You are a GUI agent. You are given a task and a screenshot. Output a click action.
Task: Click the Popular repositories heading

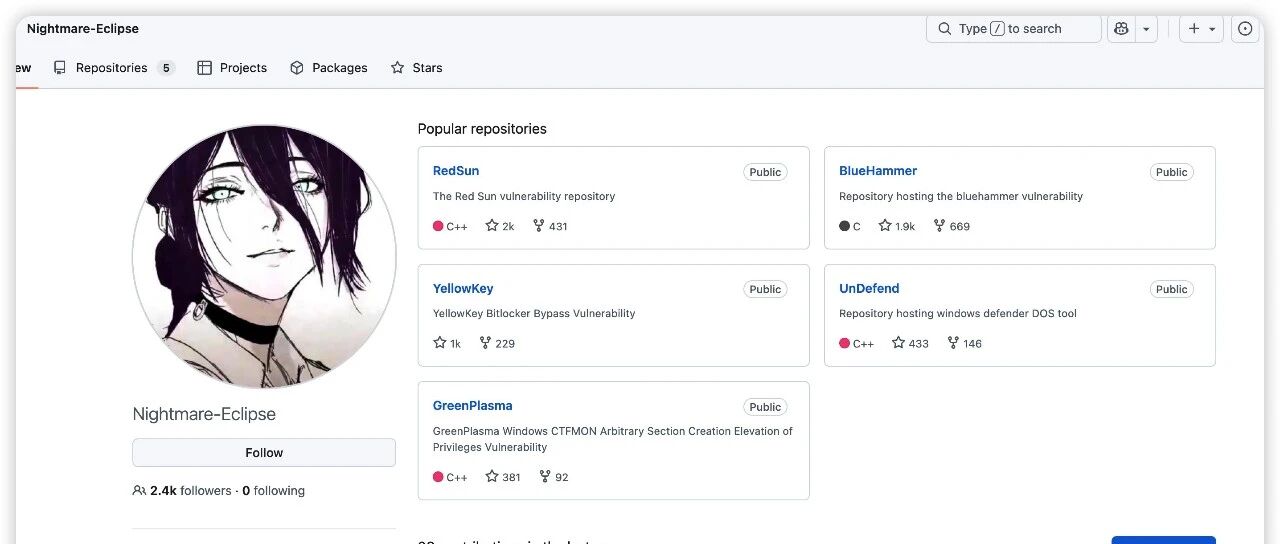[x=482, y=129]
